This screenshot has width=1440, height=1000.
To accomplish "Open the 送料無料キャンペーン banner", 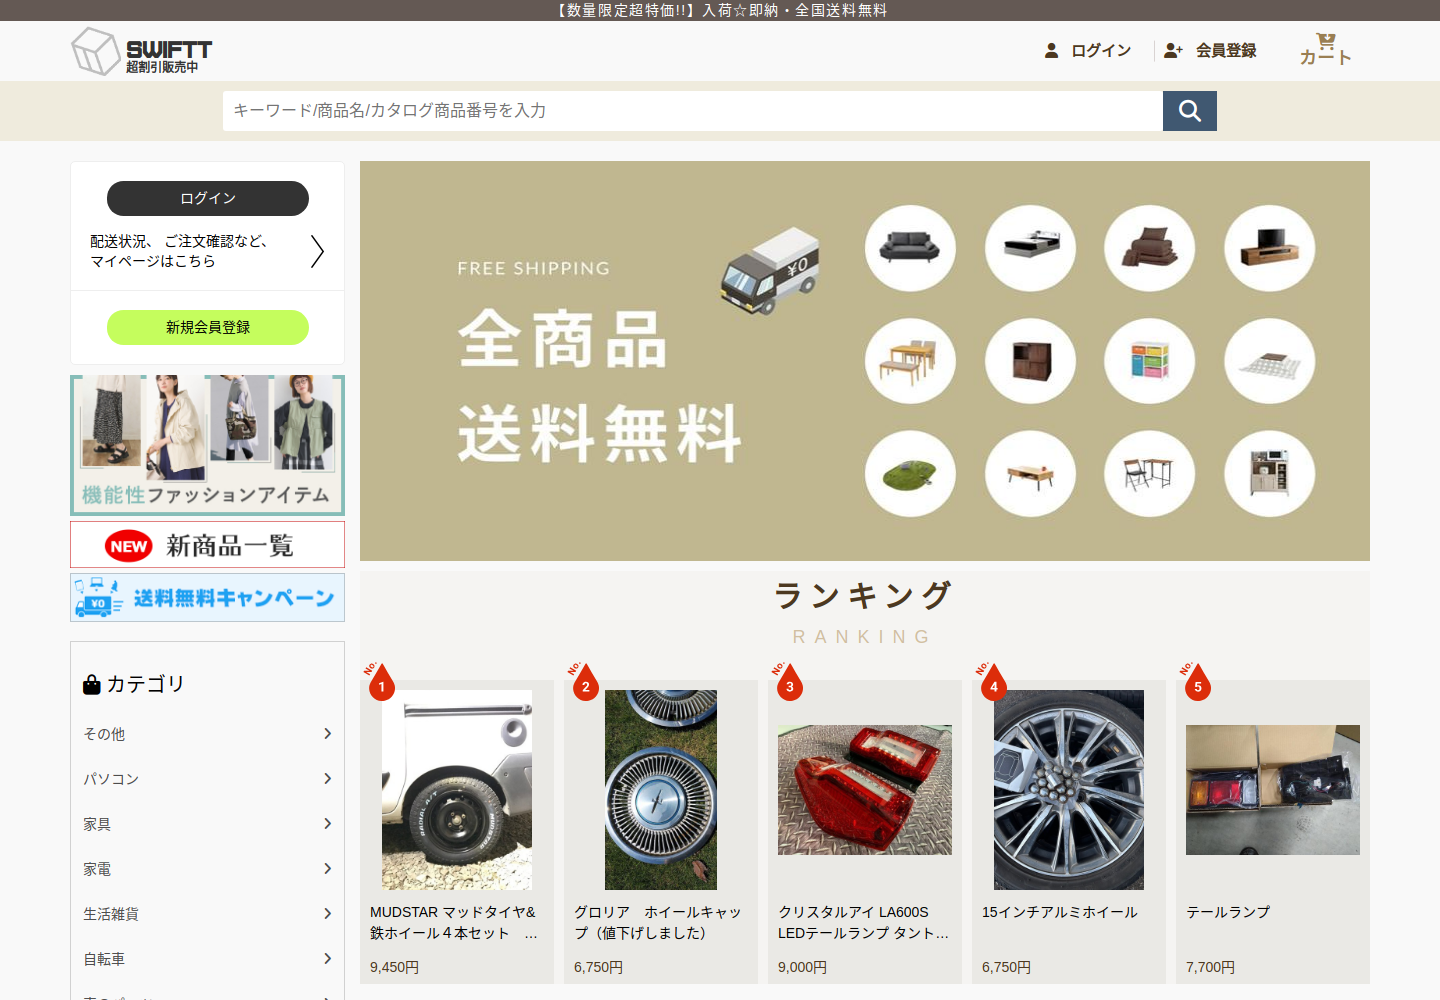I will tap(208, 598).
